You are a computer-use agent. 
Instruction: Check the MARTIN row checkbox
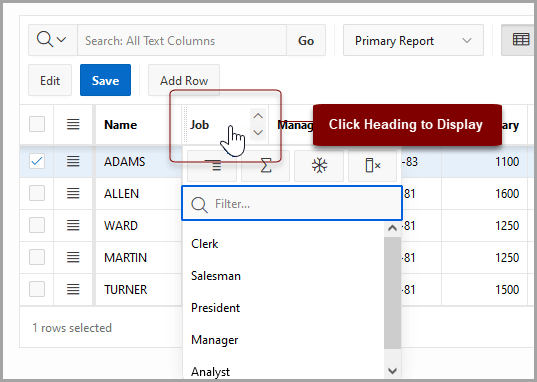tap(37, 257)
